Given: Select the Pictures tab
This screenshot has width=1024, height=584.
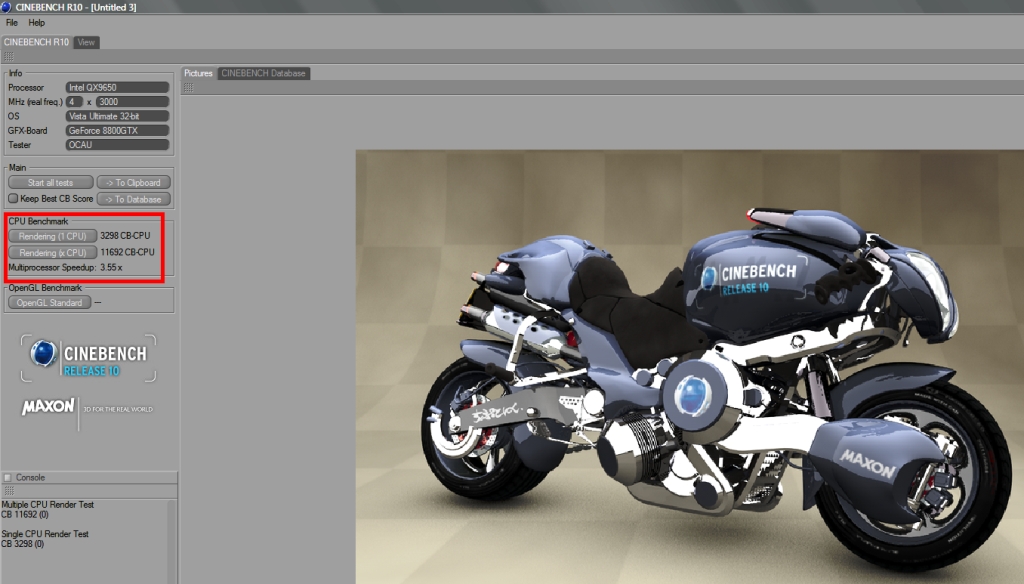Looking at the screenshot, I should tap(199, 73).
